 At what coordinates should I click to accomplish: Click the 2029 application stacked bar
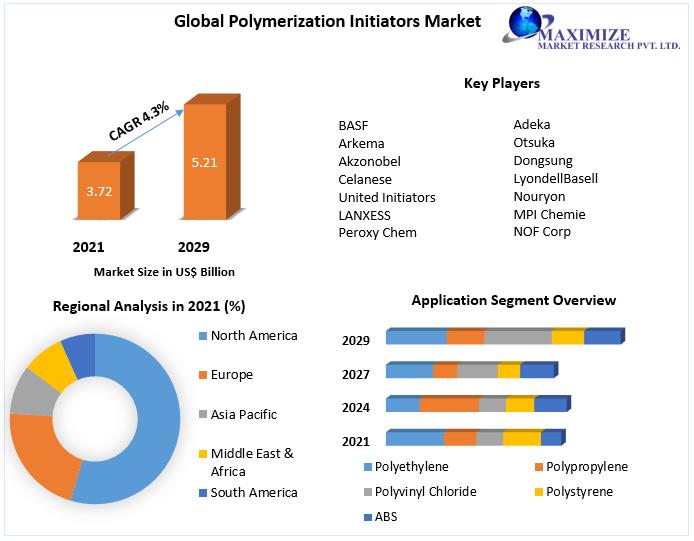click(x=505, y=336)
